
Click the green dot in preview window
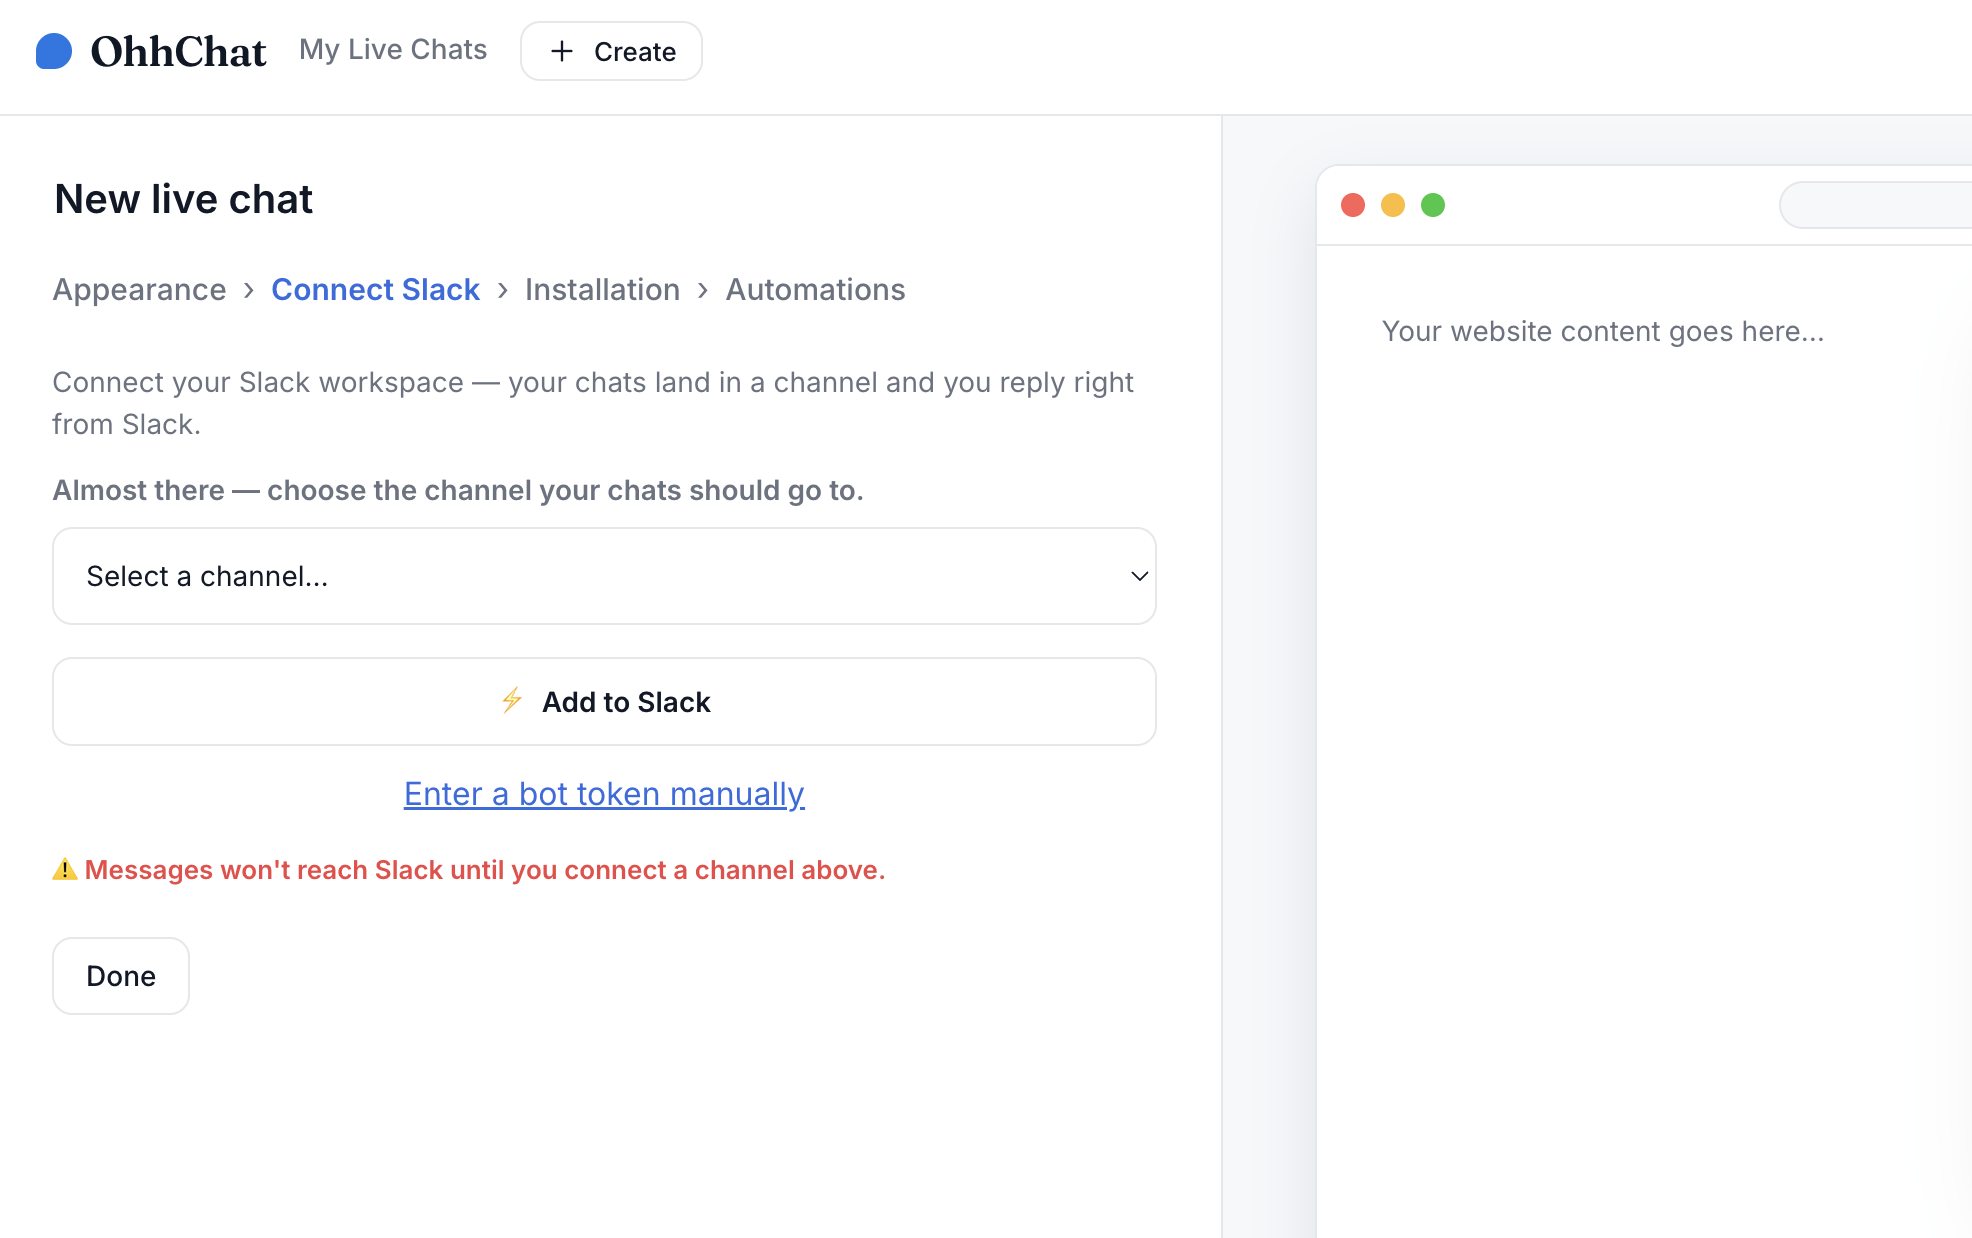click(x=1433, y=205)
